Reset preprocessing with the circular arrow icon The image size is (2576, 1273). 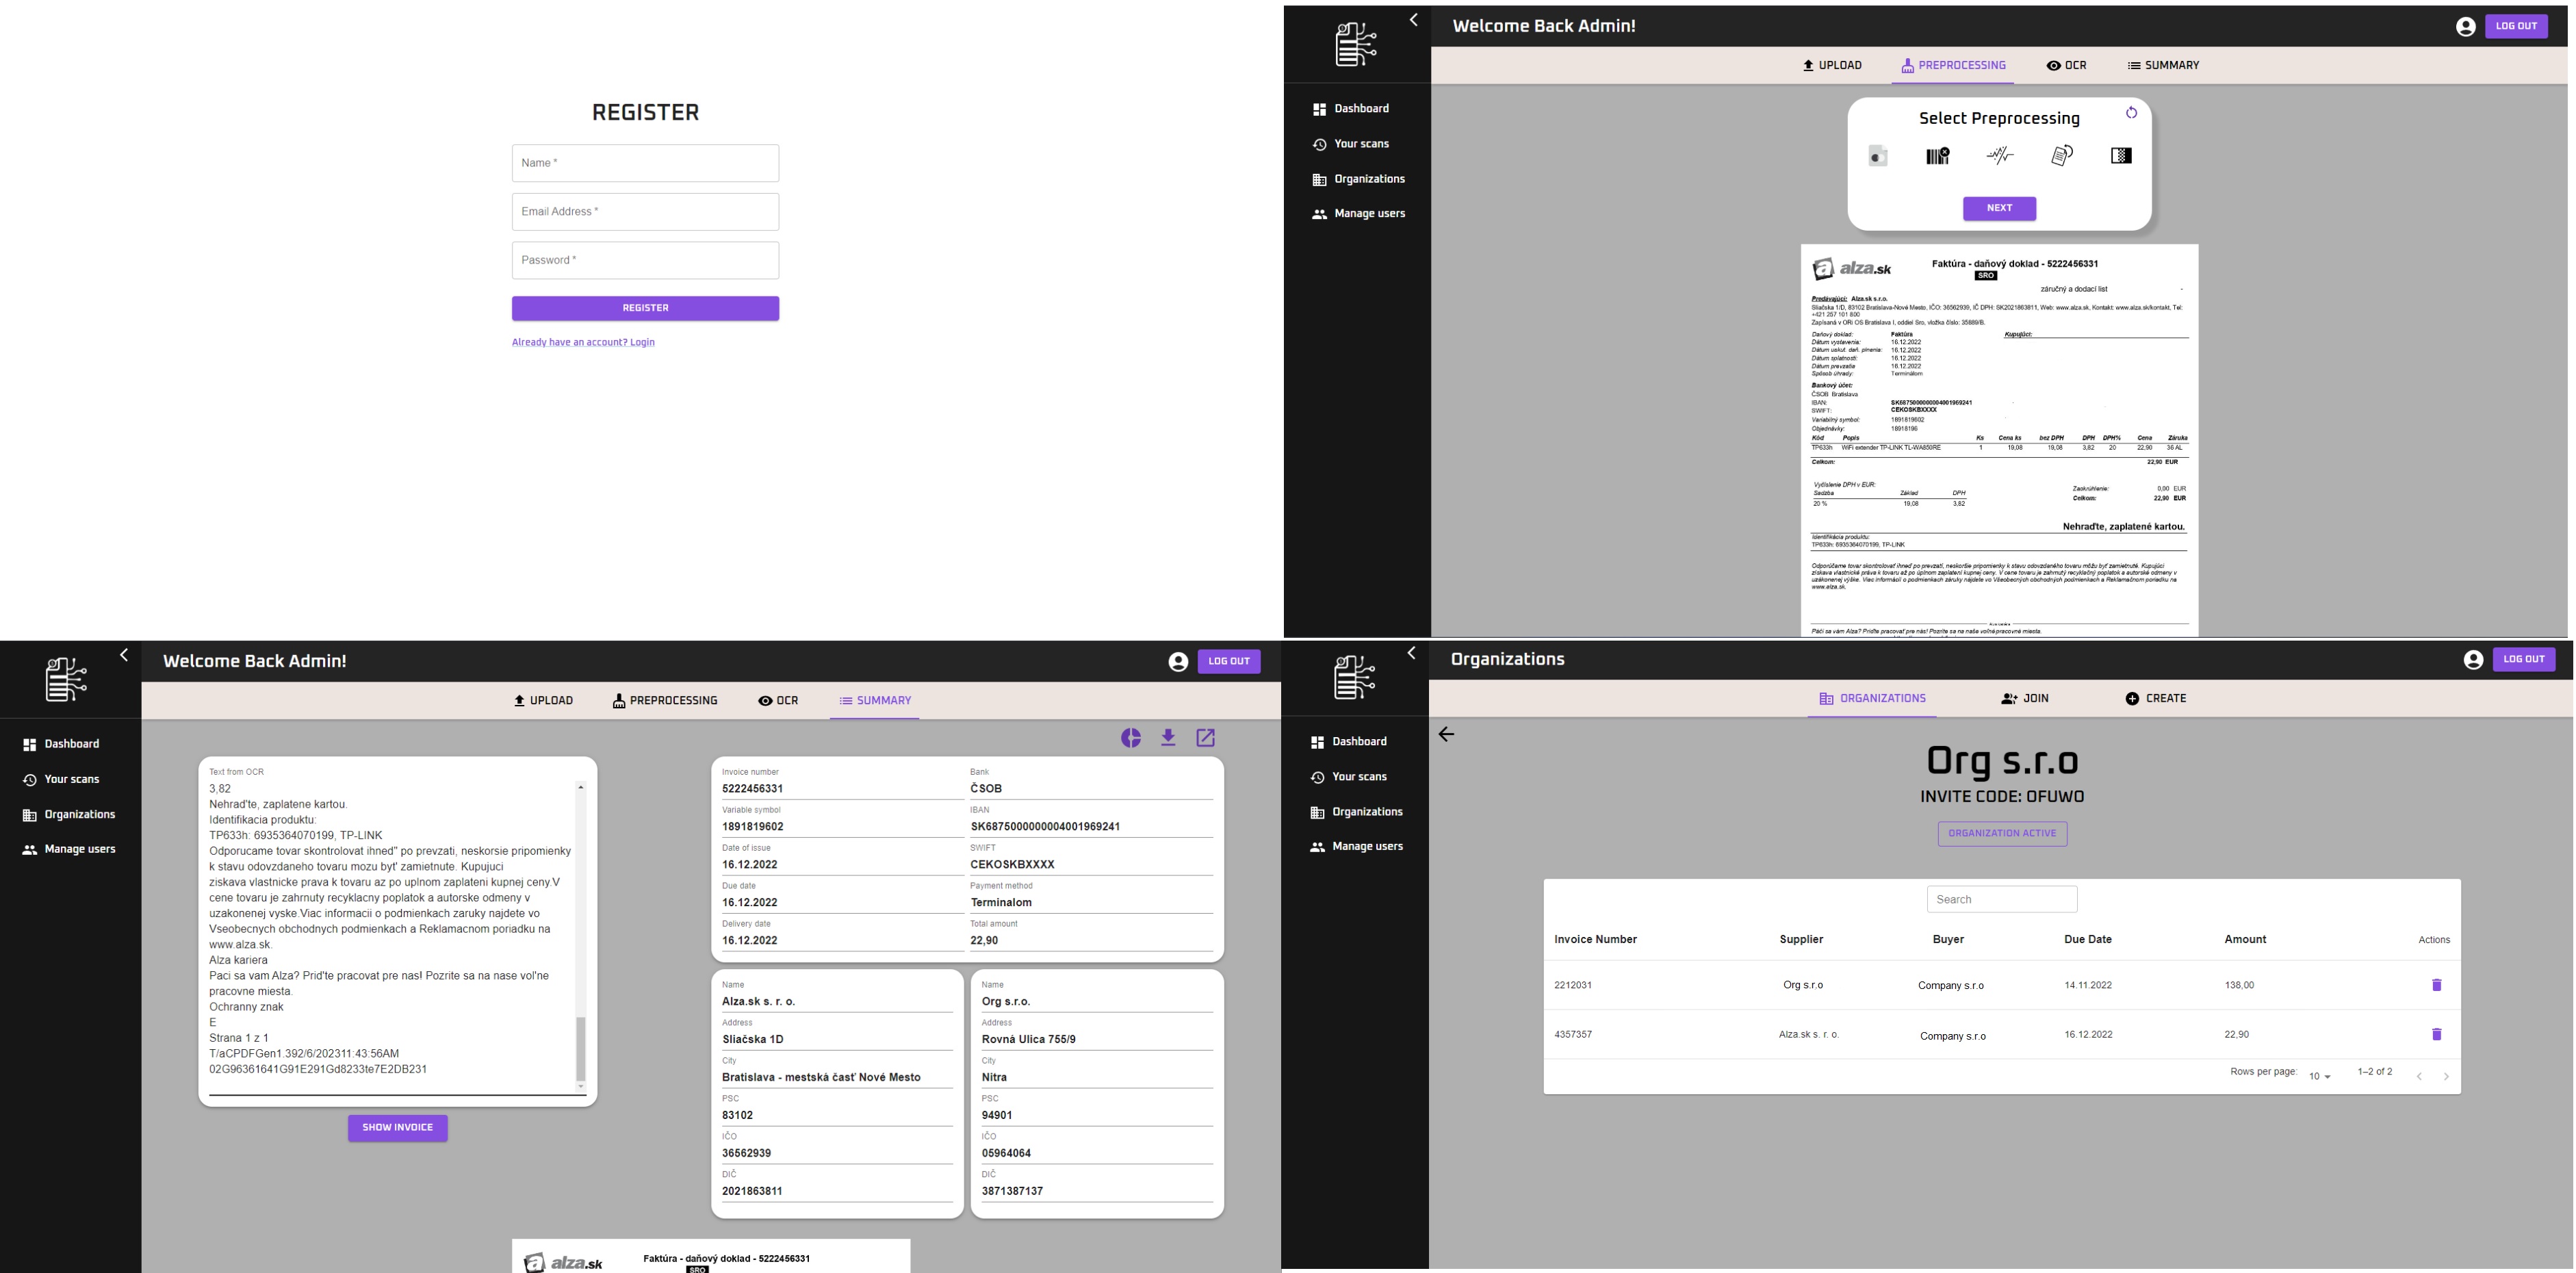pos(2131,113)
